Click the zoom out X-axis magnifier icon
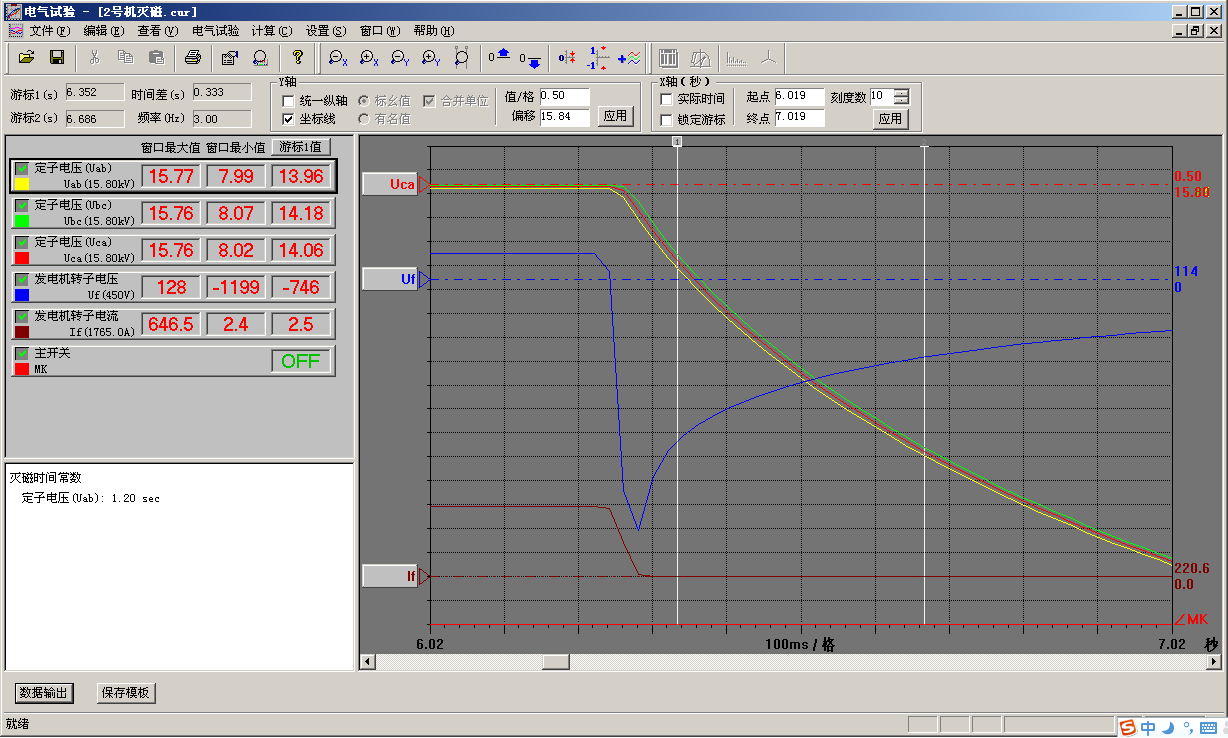 coord(338,58)
